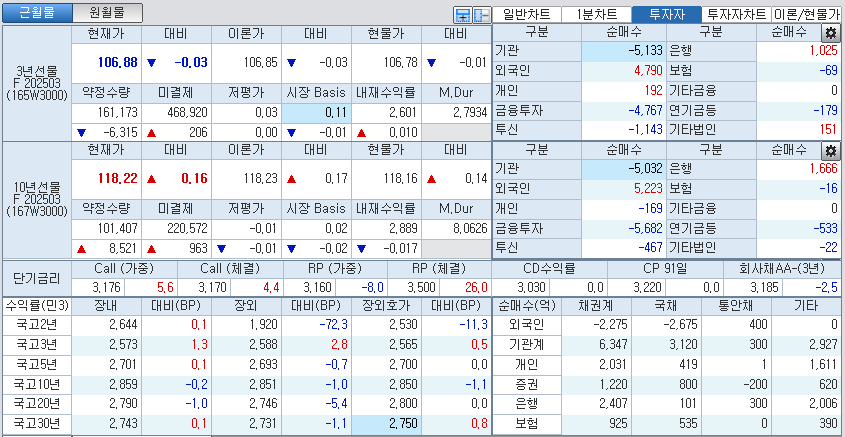Click the Call (가중) header
The image size is (845, 437).
(124, 268)
